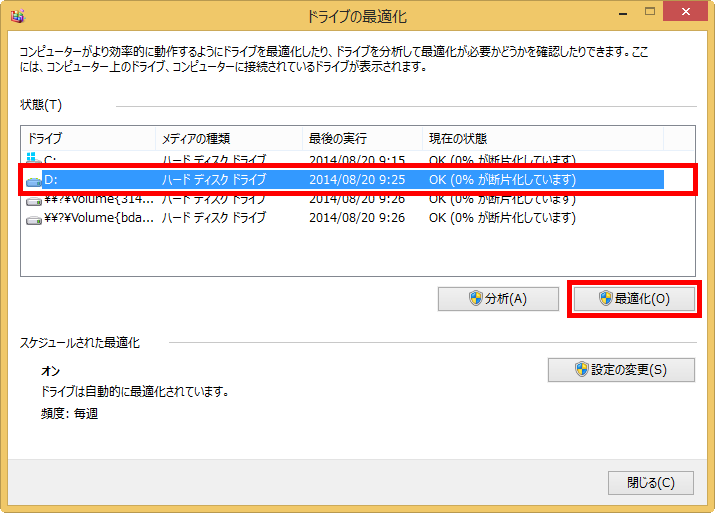Click shield icon on 分析(A) button
715x513 pixels.
476,298
